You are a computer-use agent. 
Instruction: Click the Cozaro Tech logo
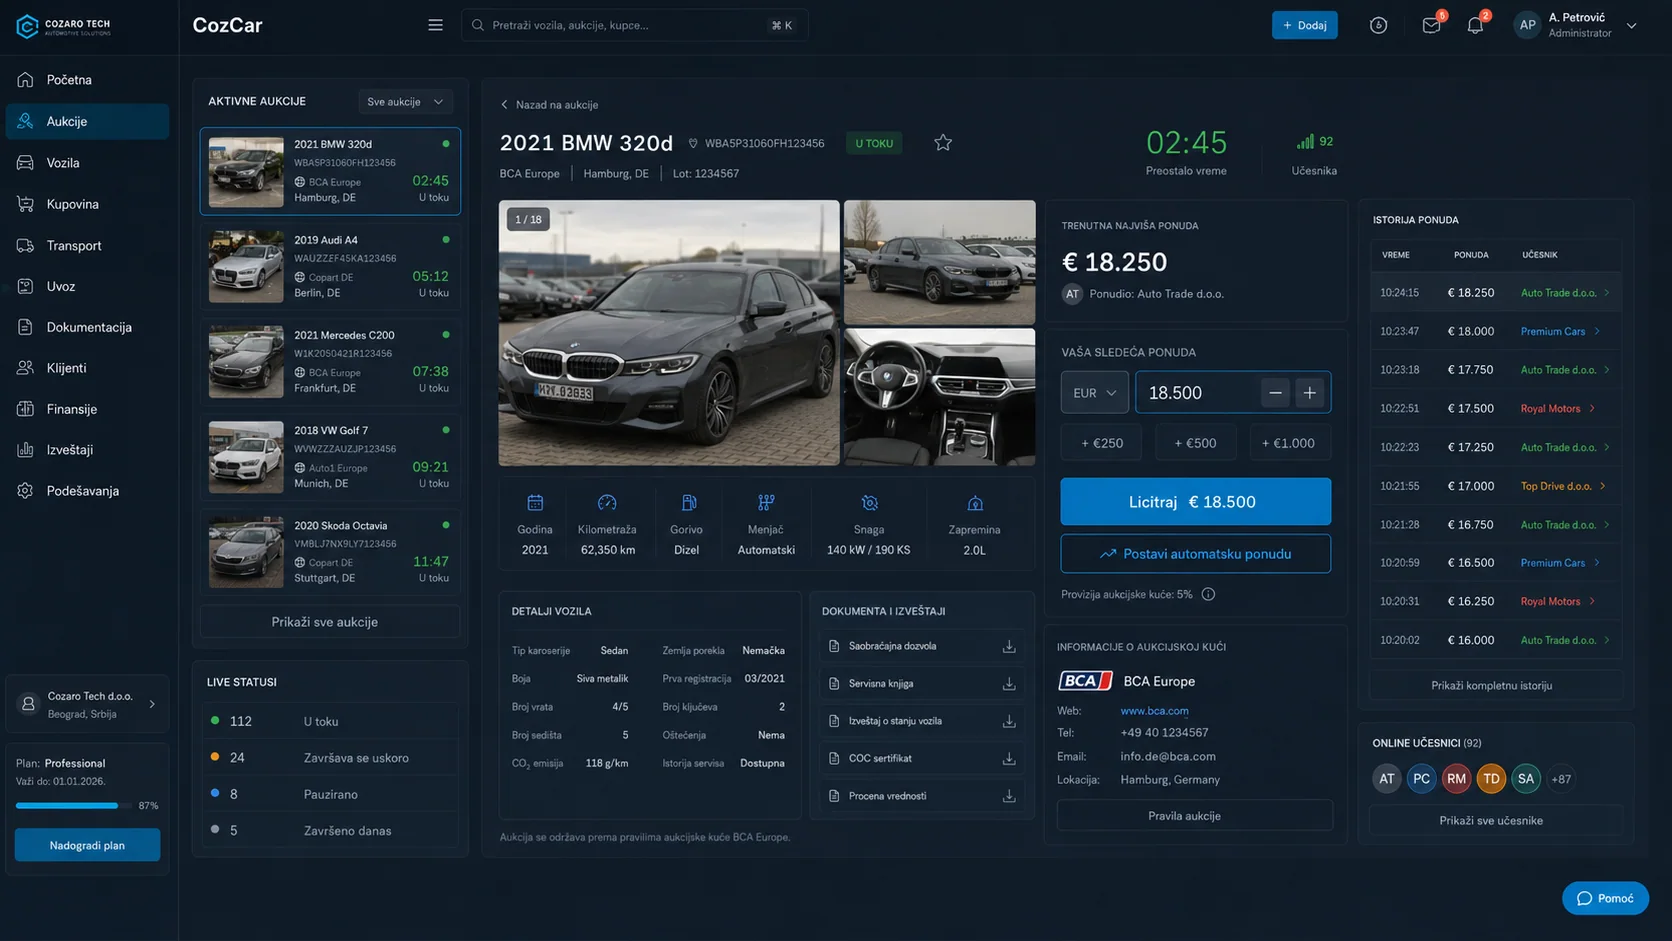pyautogui.click(x=64, y=26)
